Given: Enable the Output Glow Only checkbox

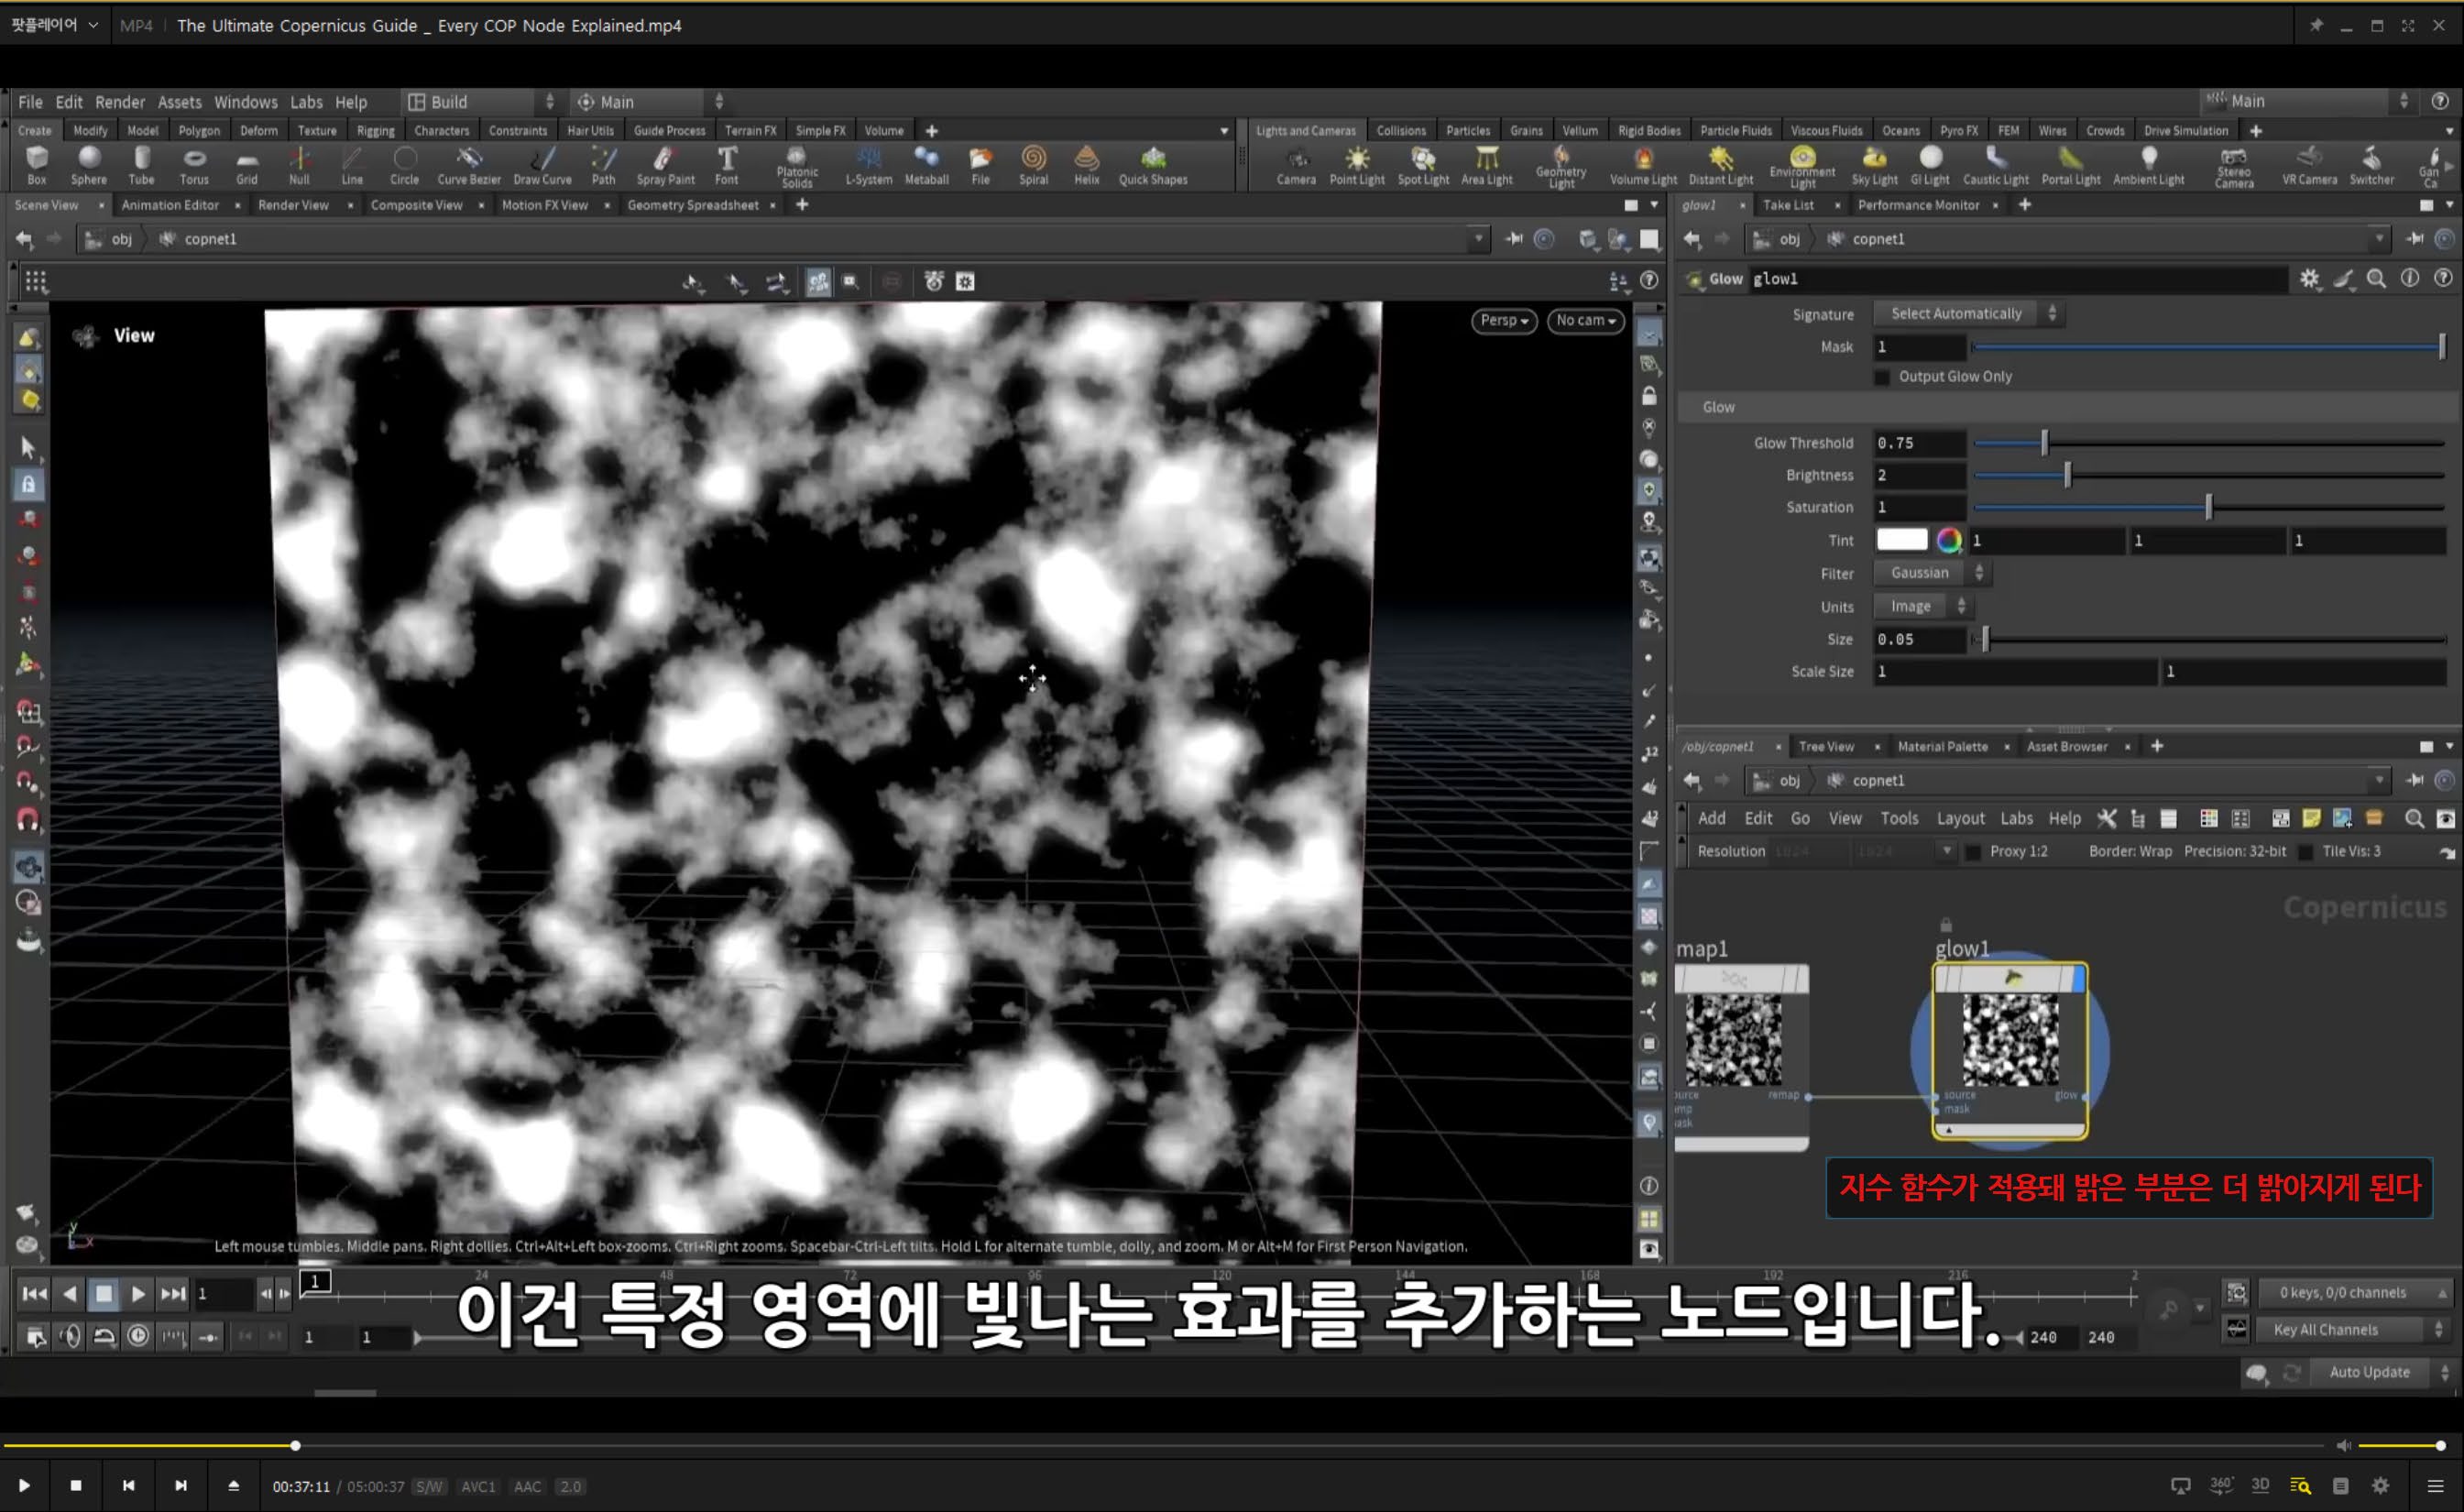Looking at the screenshot, I should point(1883,377).
